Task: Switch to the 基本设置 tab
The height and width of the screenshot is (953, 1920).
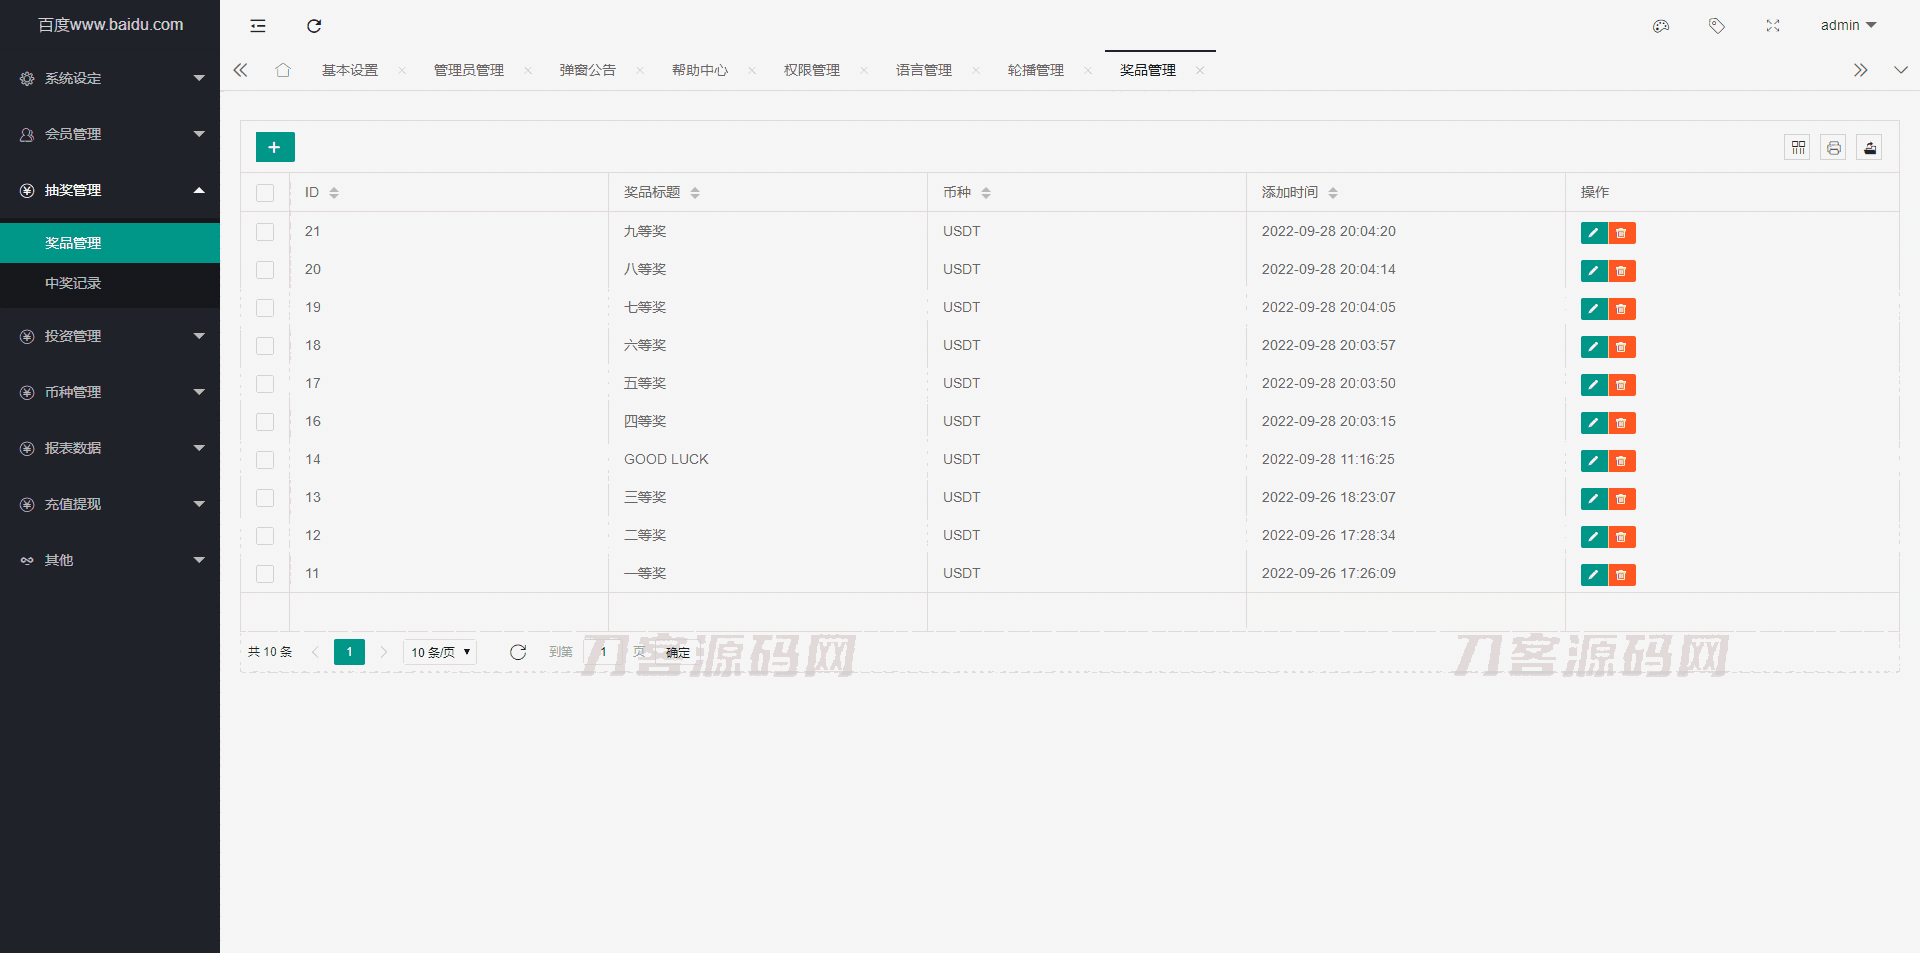Action: click(x=349, y=69)
